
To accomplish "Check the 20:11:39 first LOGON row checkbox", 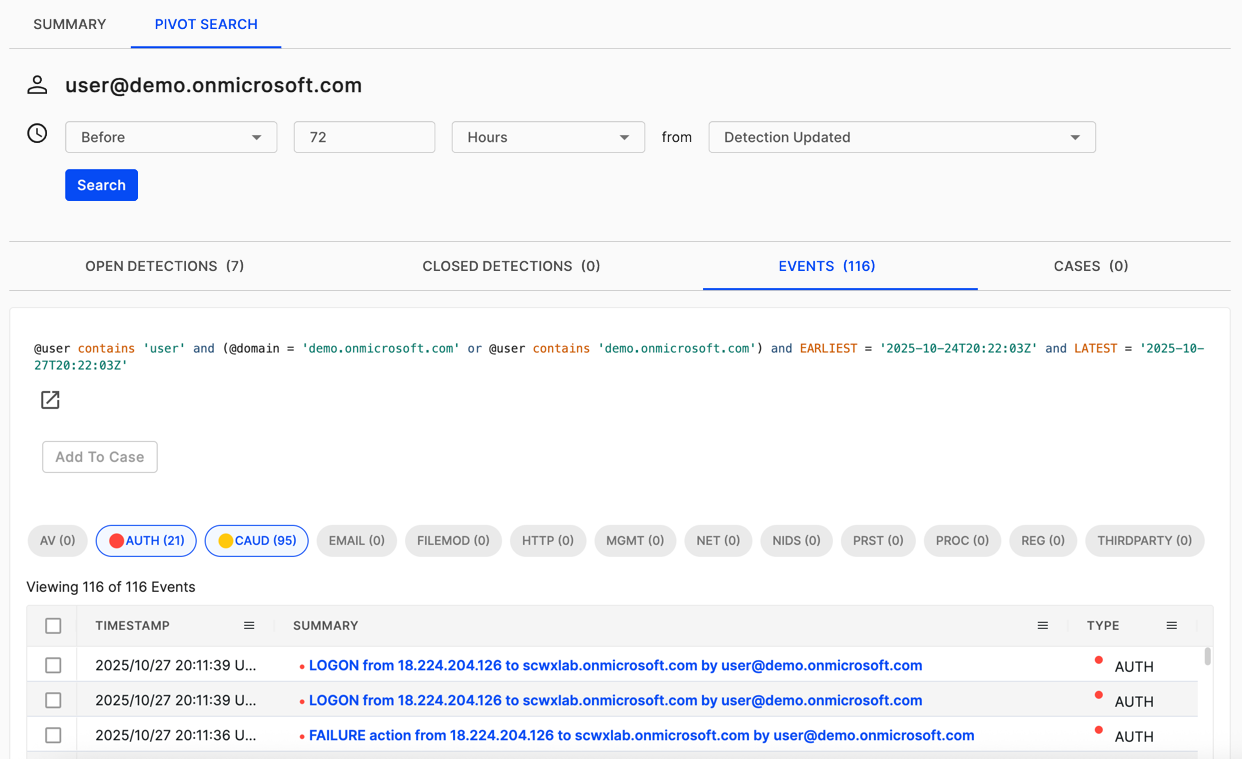I will (x=53, y=665).
